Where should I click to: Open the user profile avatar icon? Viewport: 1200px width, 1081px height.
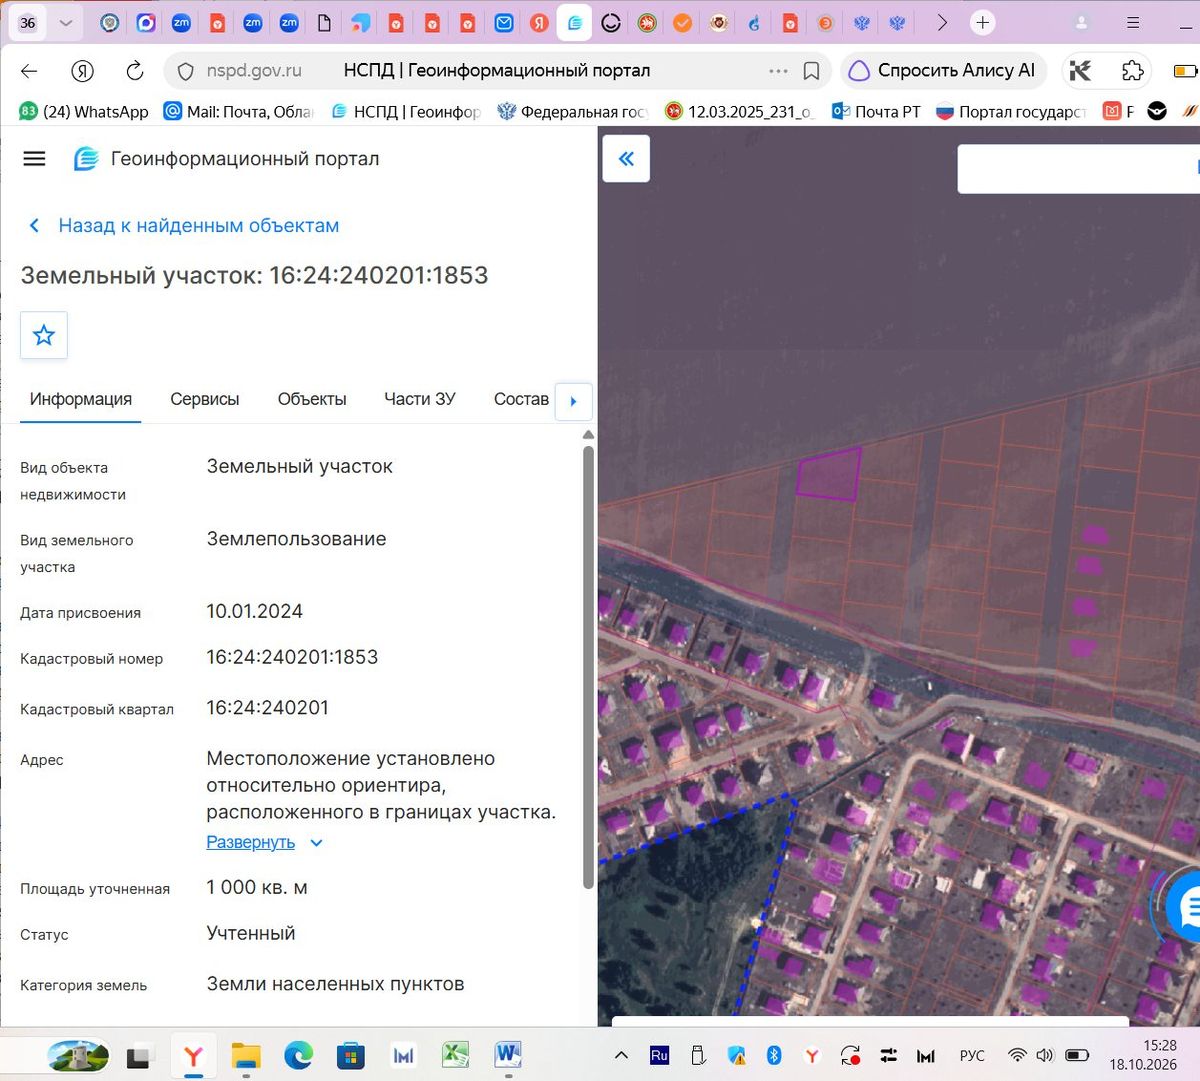tap(1081, 22)
